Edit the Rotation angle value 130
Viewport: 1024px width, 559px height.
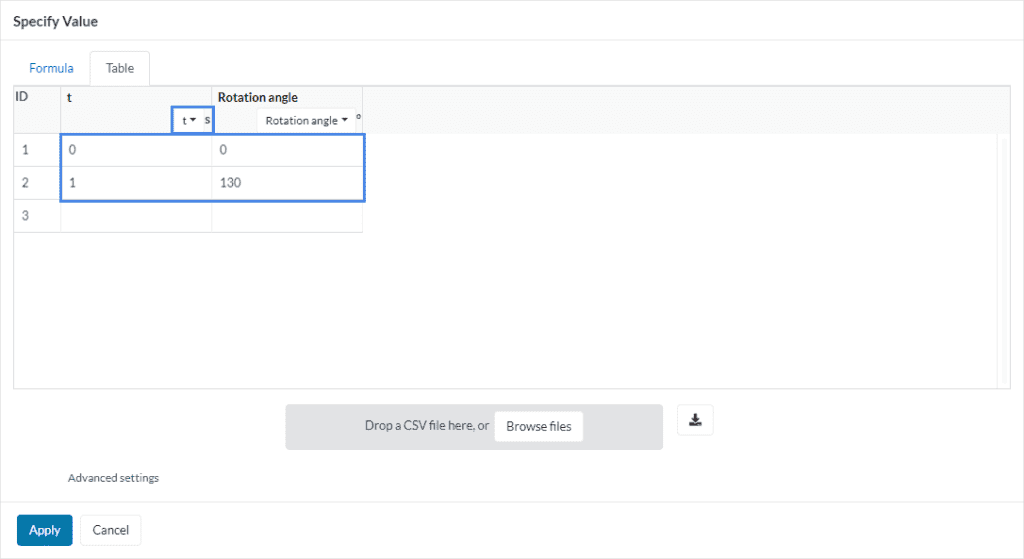(287, 183)
